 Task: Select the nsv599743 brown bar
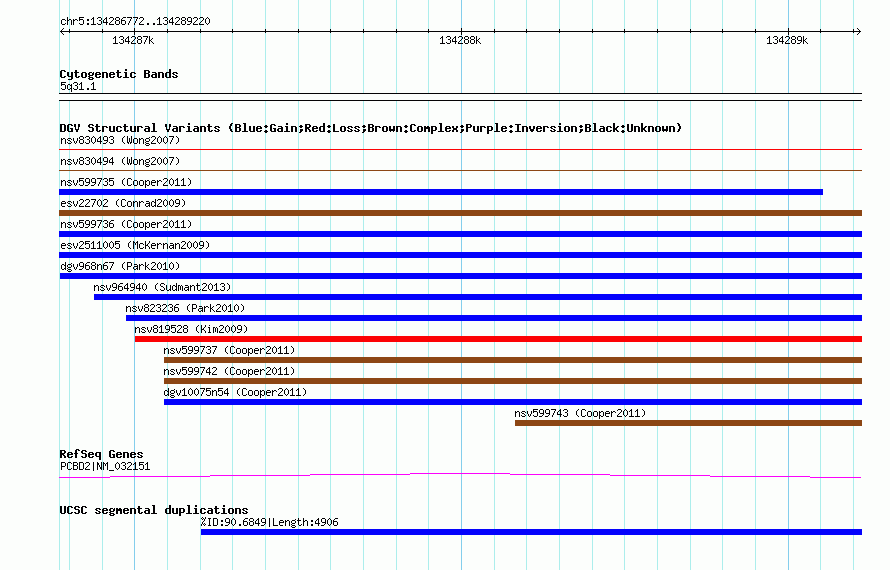click(x=689, y=423)
